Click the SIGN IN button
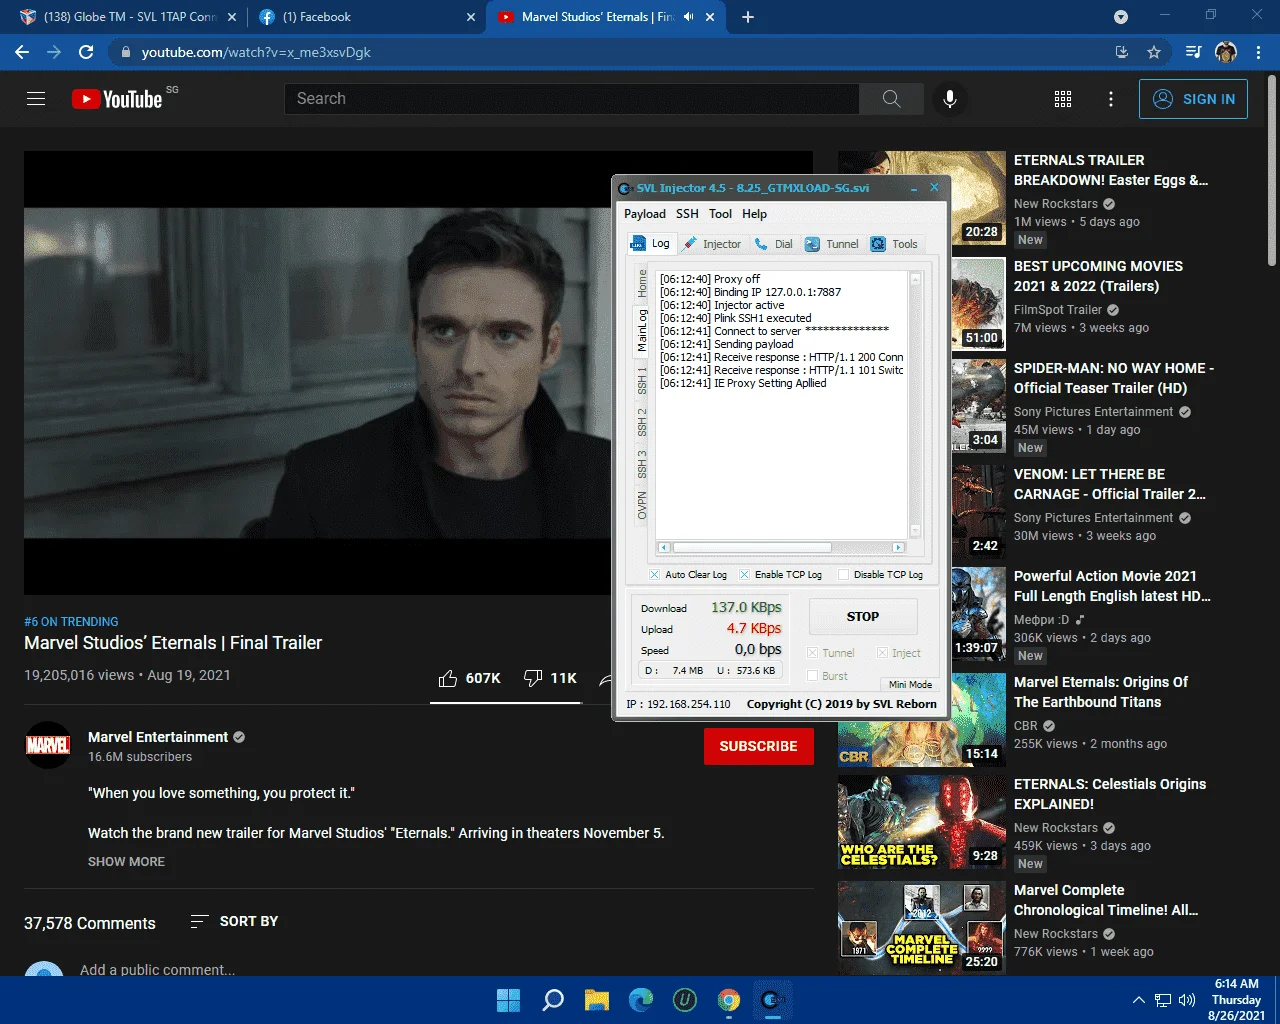The width and height of the screenshot is (1280, 1024). click(x=1193, y=99)
